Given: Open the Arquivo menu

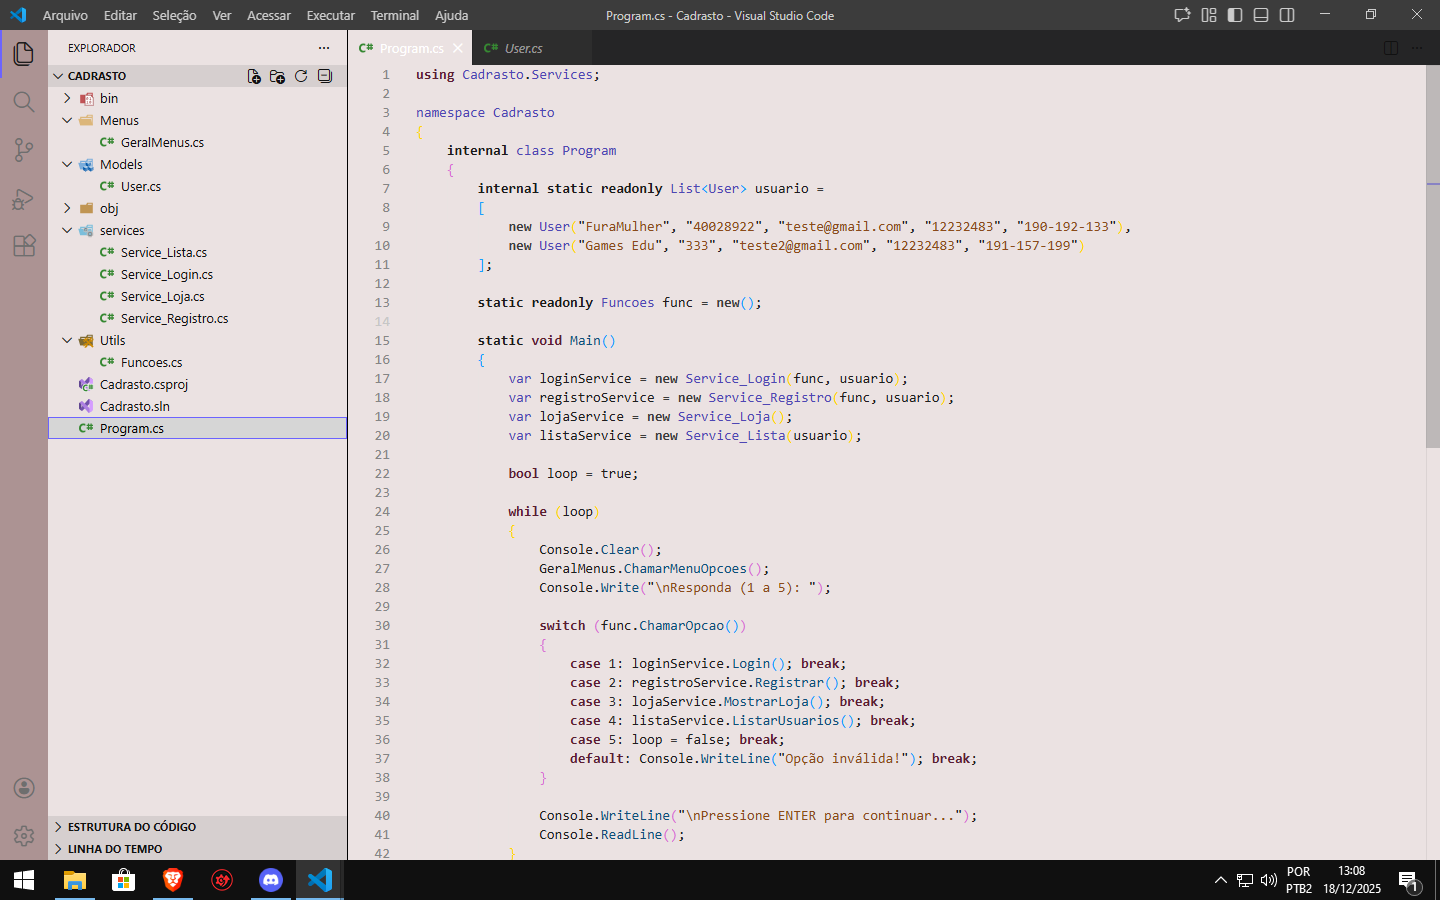Looking at the screenshot, I should (65, 15).
